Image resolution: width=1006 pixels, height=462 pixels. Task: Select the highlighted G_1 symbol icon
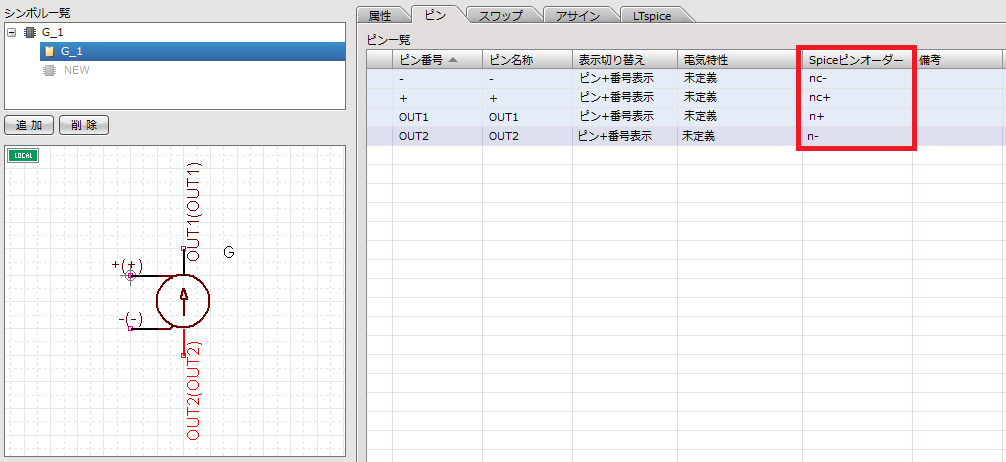coord(49,51)
